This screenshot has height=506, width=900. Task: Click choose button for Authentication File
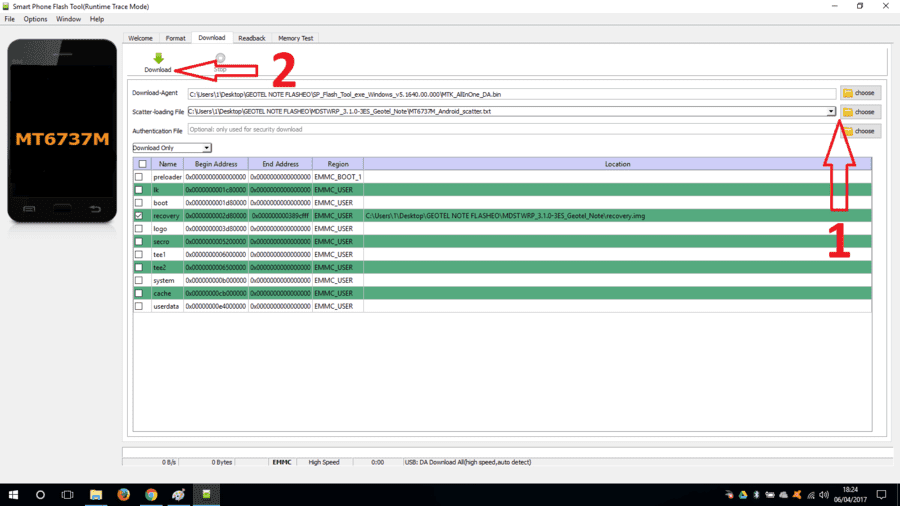point(860,131)
